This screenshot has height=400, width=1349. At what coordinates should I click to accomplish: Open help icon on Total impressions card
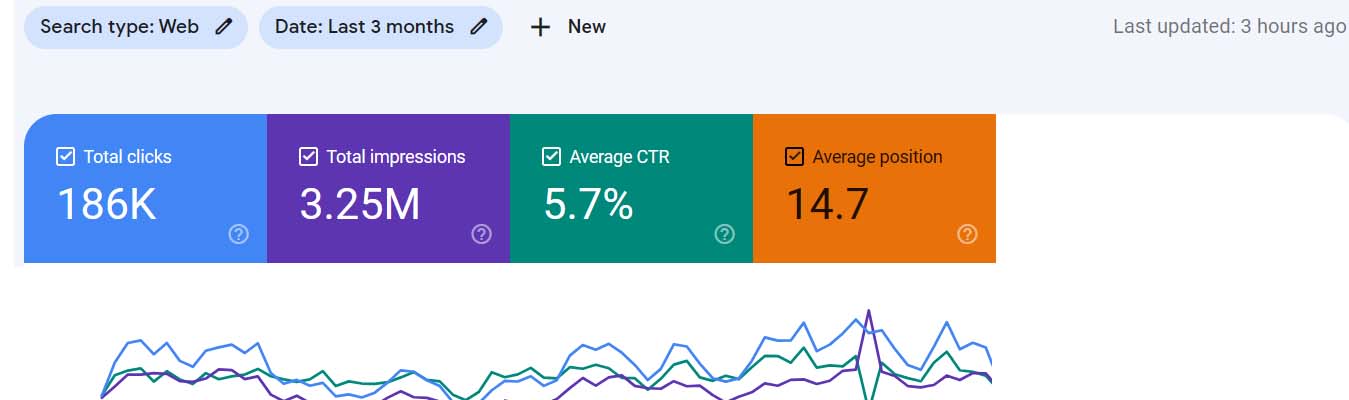(x=481, y=234)
